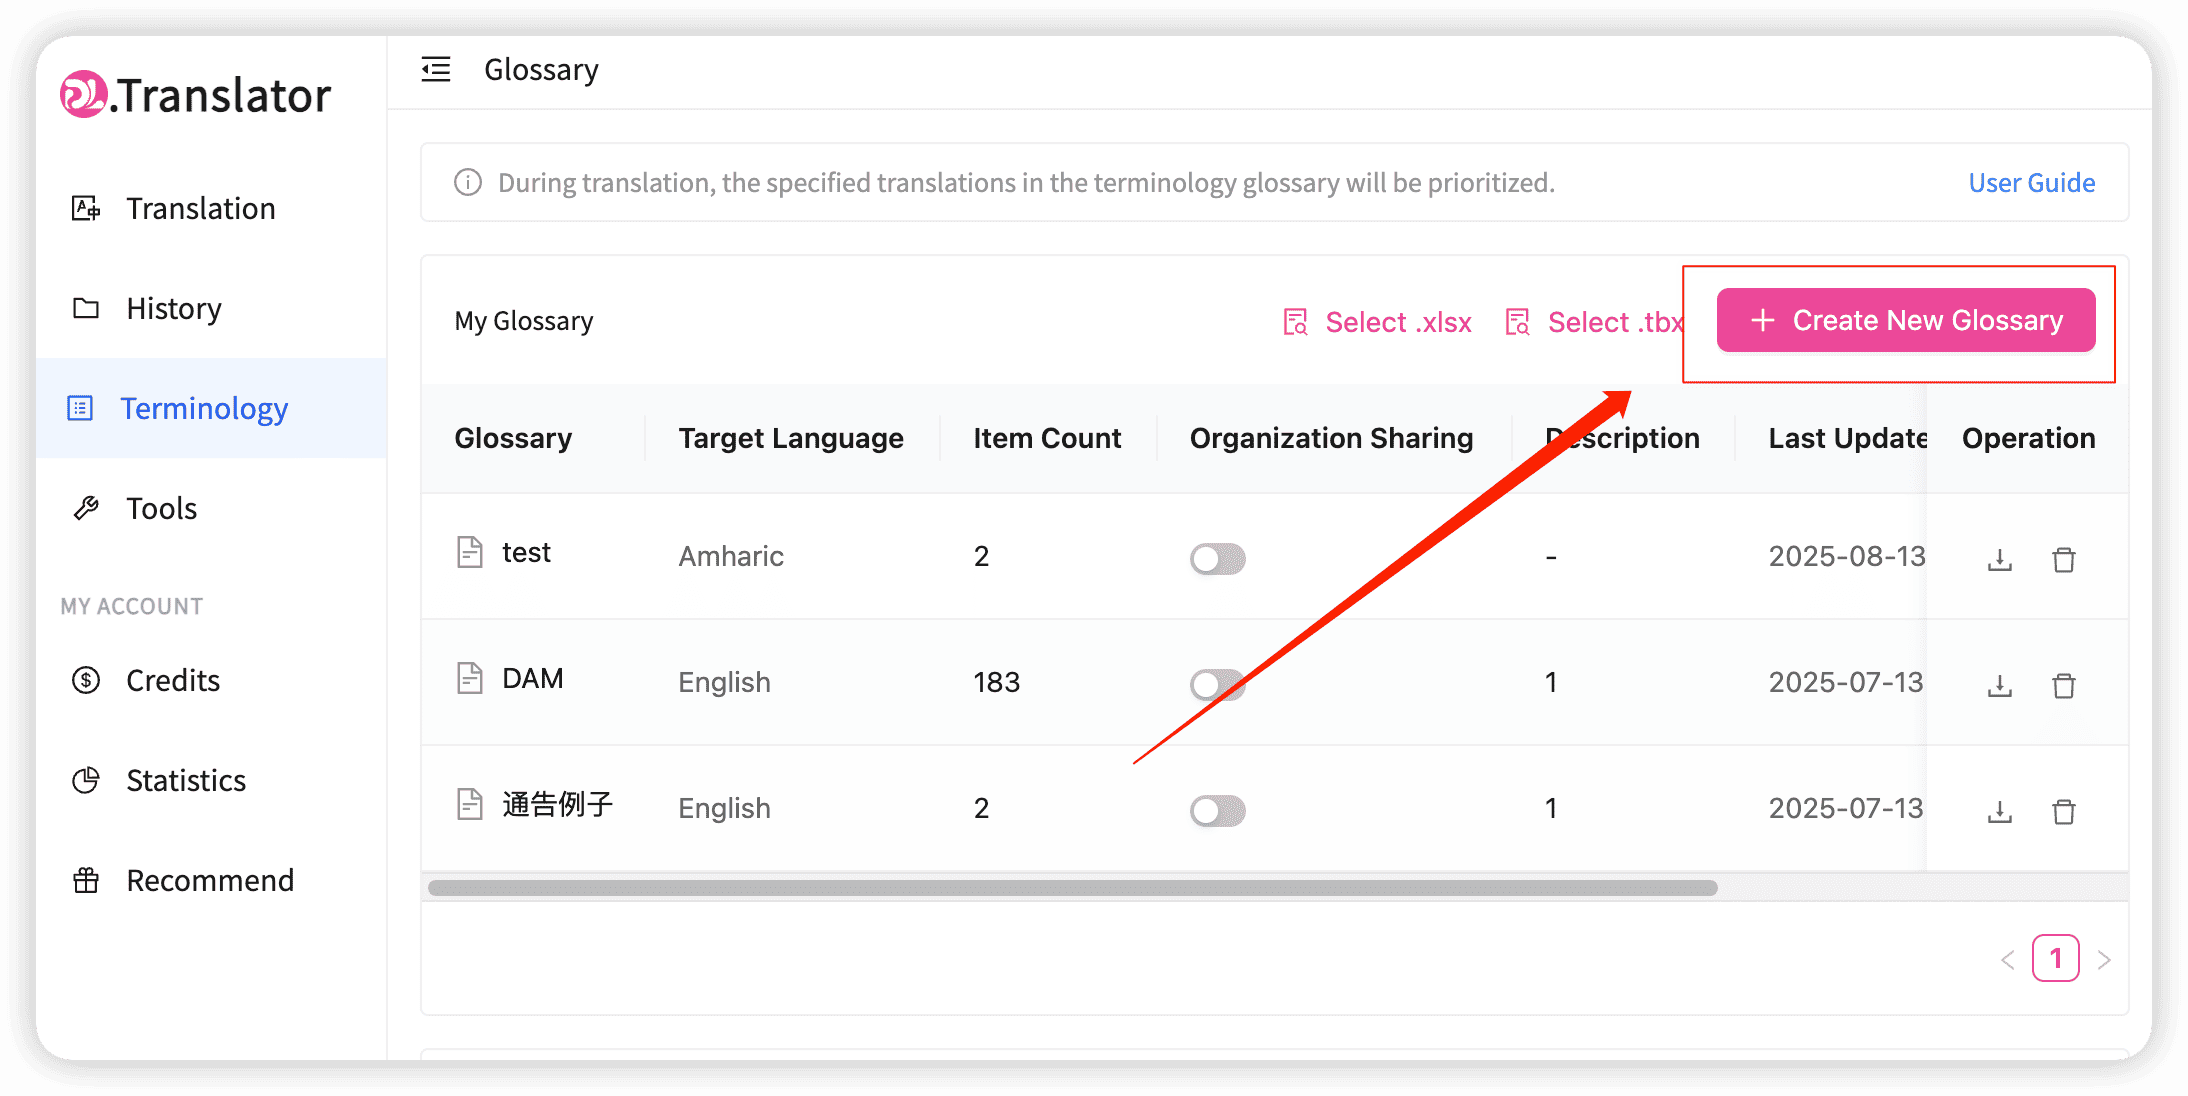Click the Credits dollar icon
Viewport: 2188px width, 1096px height.
point(86,680)
